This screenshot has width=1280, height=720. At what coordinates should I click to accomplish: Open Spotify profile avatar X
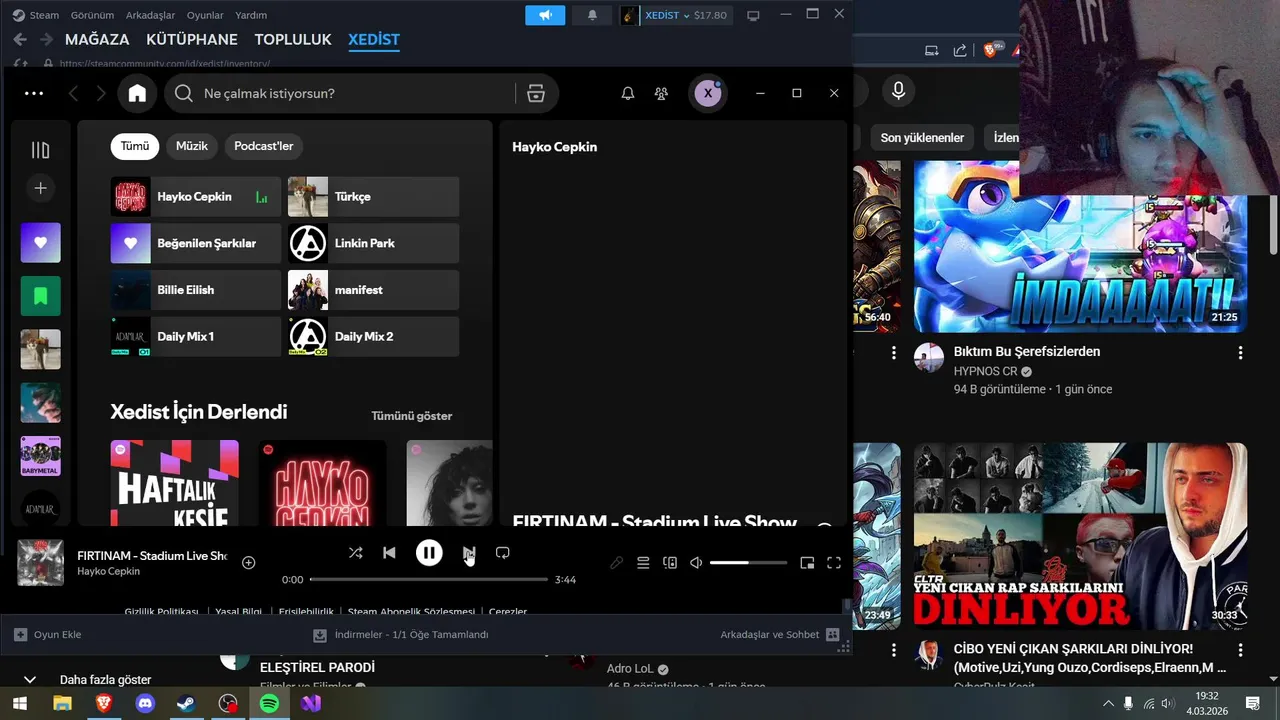coord(708,93)
